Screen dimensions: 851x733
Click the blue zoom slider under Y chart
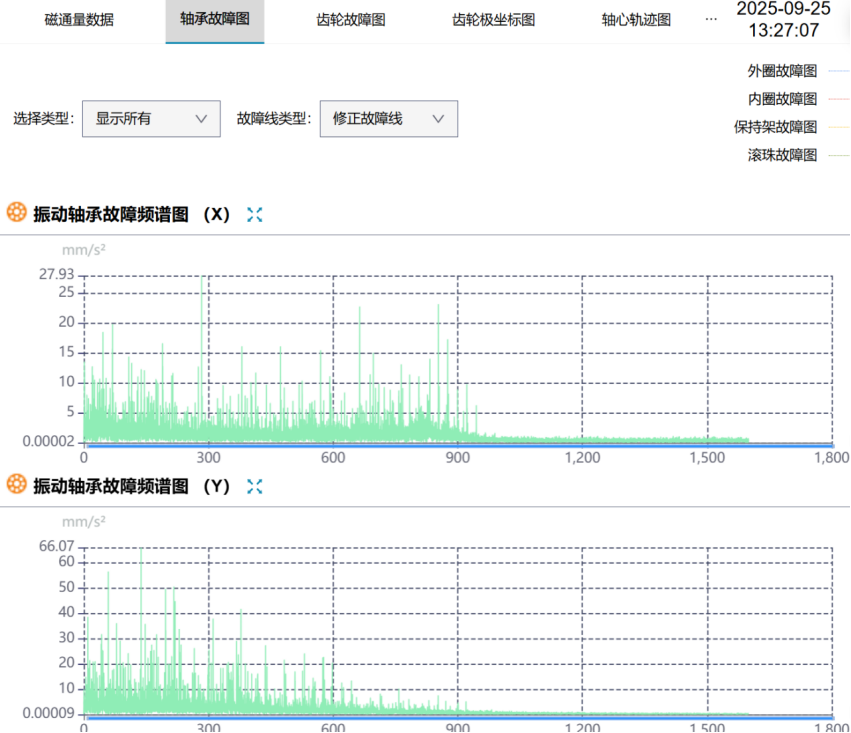tap(459, 718)
